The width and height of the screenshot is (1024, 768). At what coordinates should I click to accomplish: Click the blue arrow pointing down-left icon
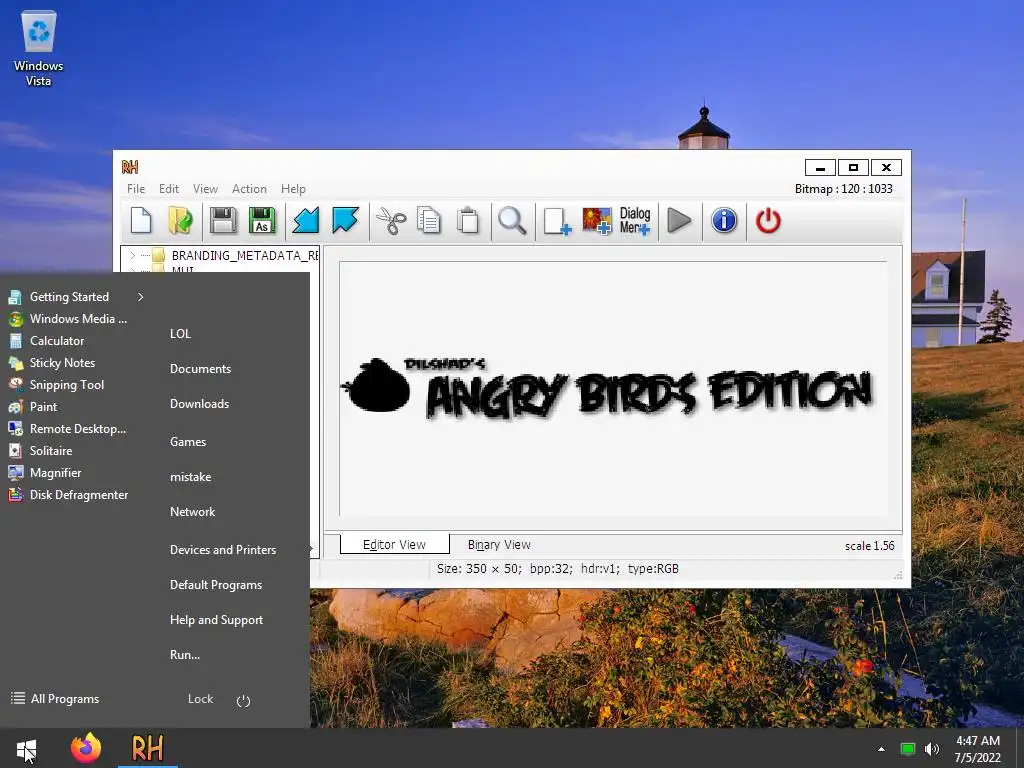306,221
